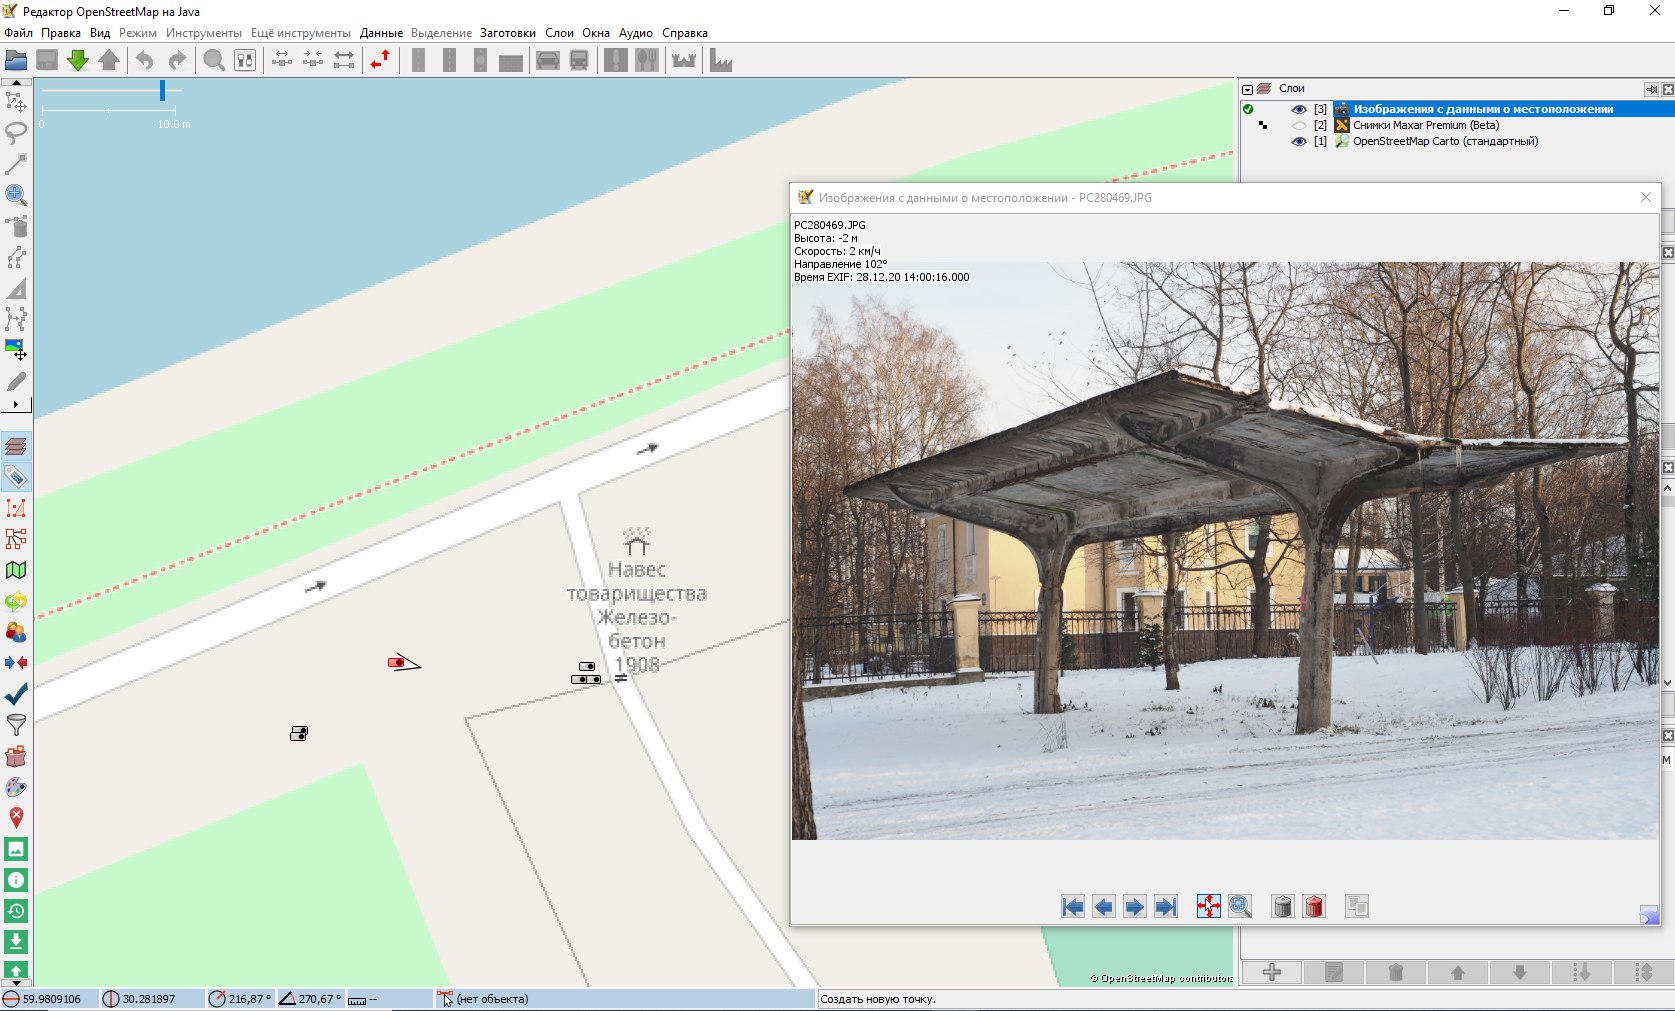Toggle the filter funnel panel button

click(x=16, y=725)
